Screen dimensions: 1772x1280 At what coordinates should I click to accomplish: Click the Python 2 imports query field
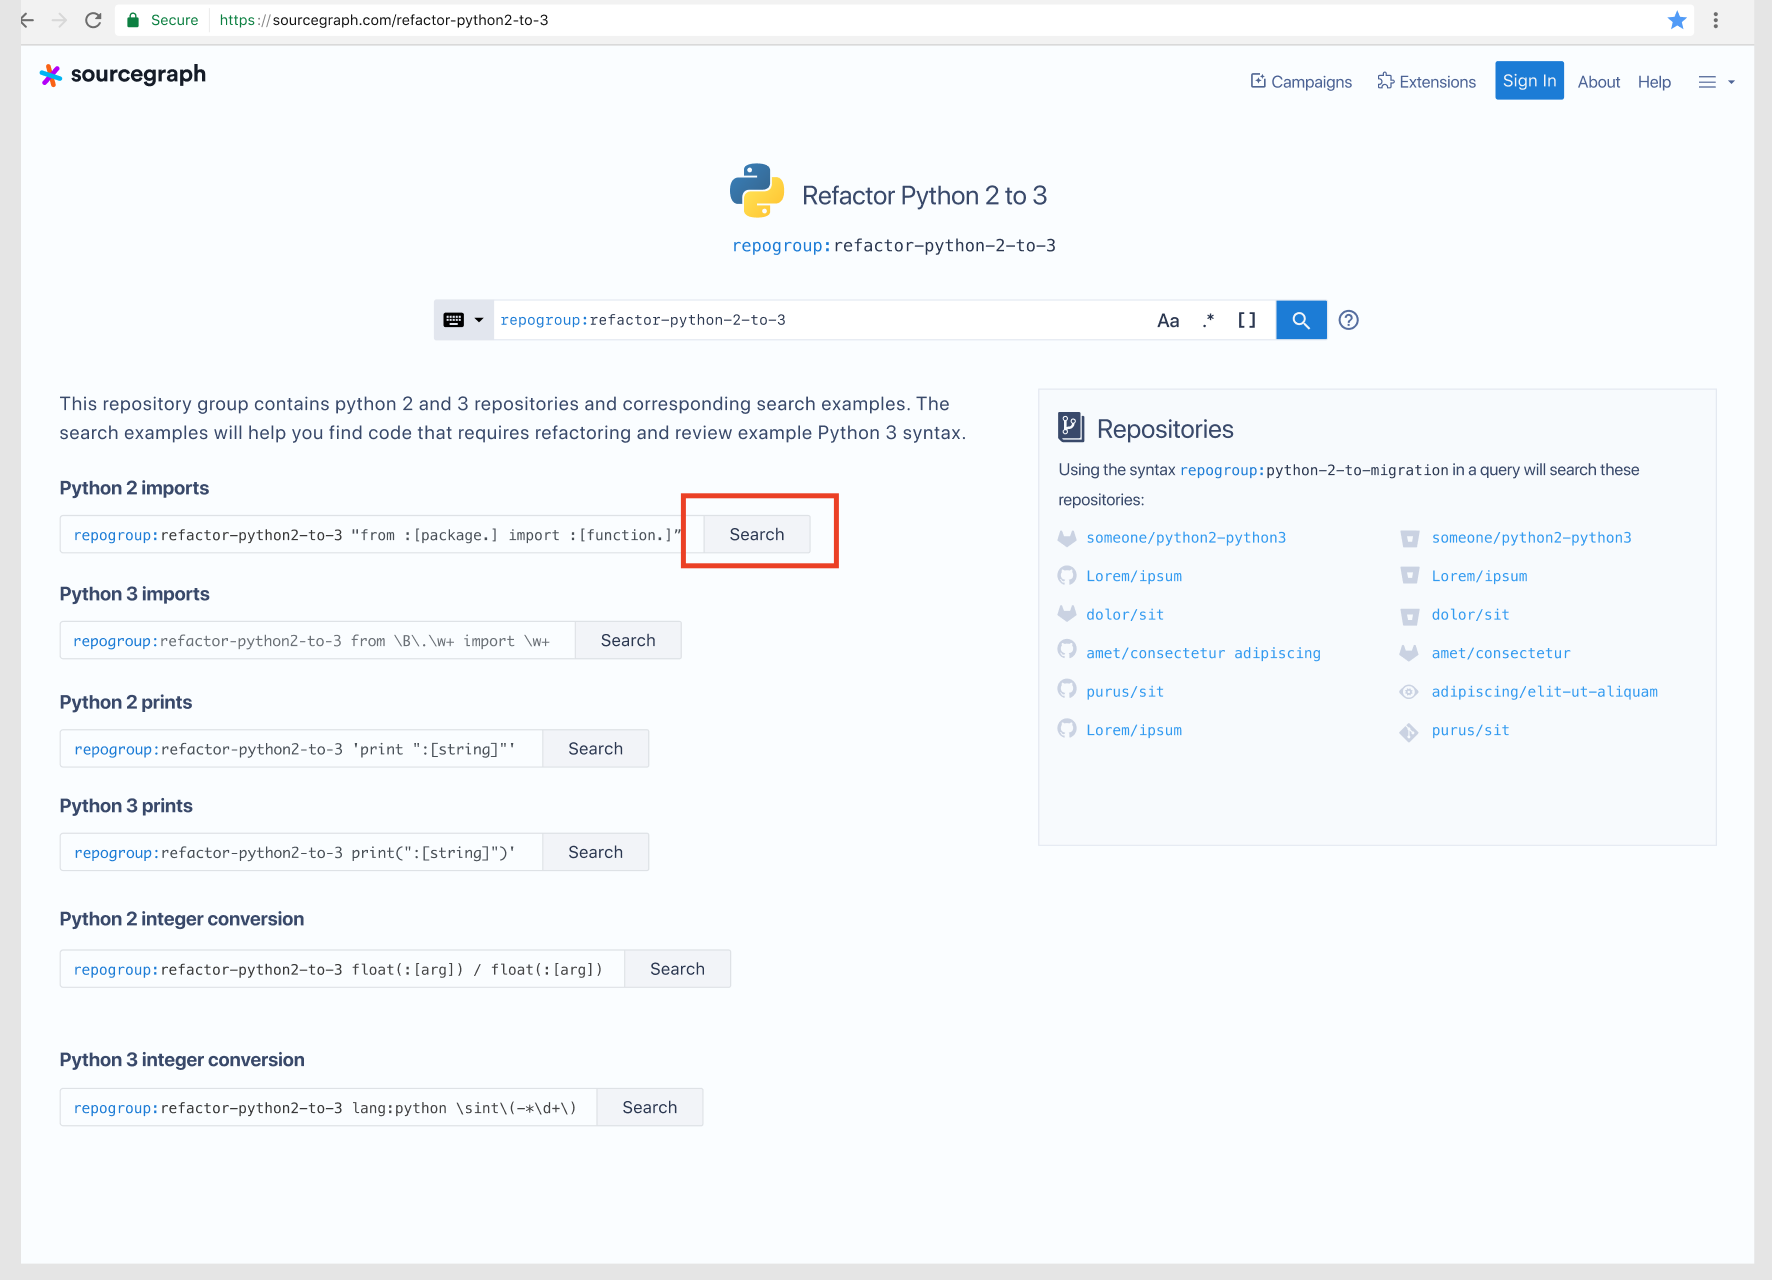382,534
